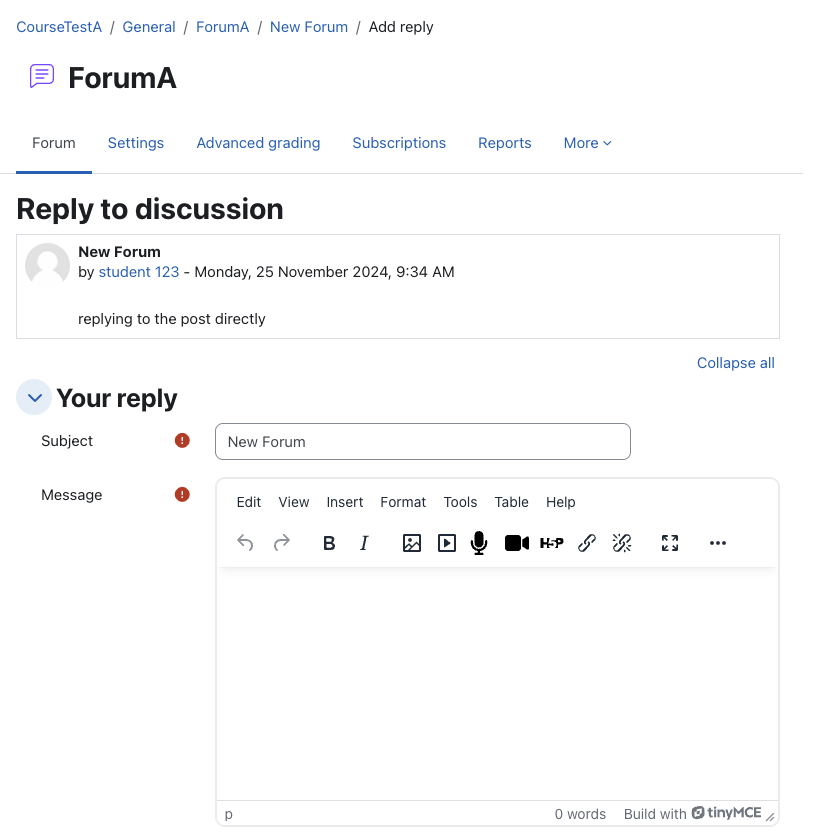Open the More dropdown in navigation tabs
Image resolution: width=818 pixels, height=838 pixels.
click(587, 143)
